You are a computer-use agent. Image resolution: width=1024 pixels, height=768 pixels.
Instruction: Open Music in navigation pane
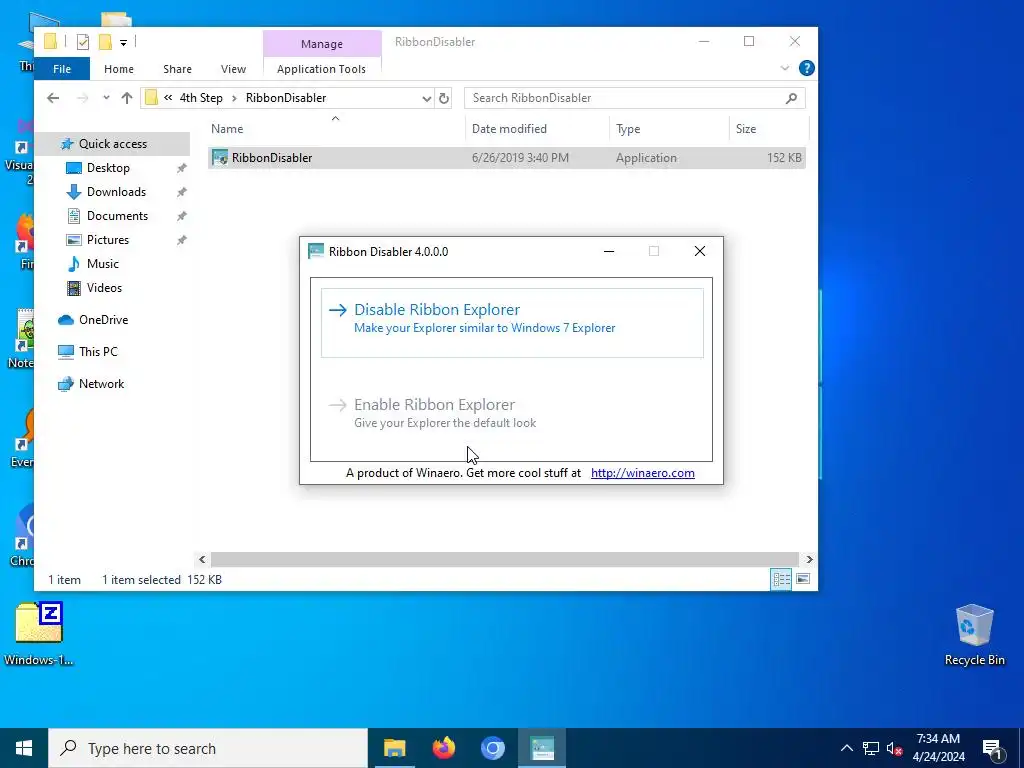tap(103, 264)
